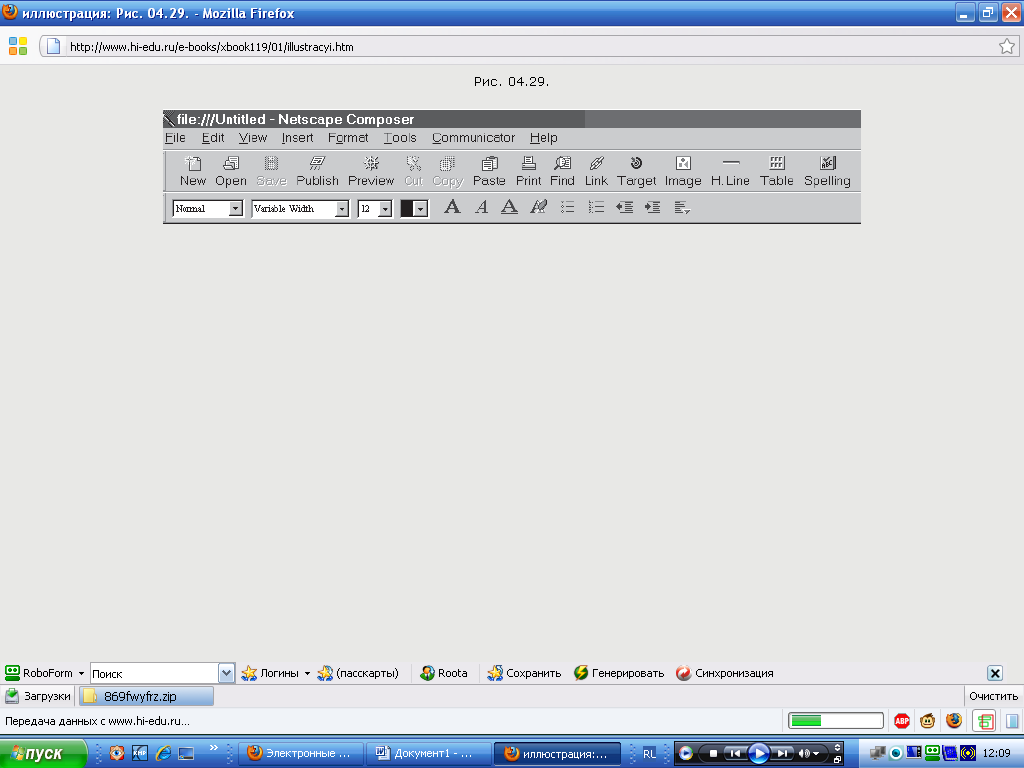Click the Underline A formatting icon

coord(509,208)
